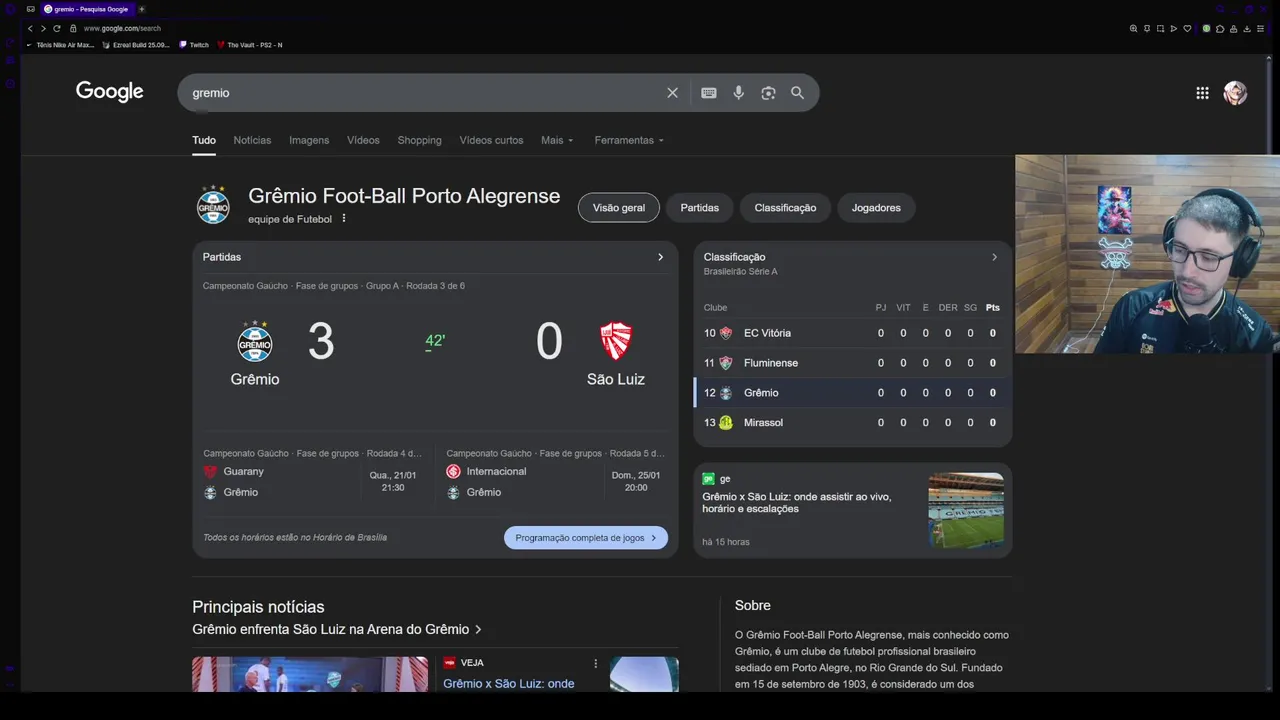Click the magnifier search submit icon
Viewport: 1280px width, 720px height.
[x=797, y=93]
